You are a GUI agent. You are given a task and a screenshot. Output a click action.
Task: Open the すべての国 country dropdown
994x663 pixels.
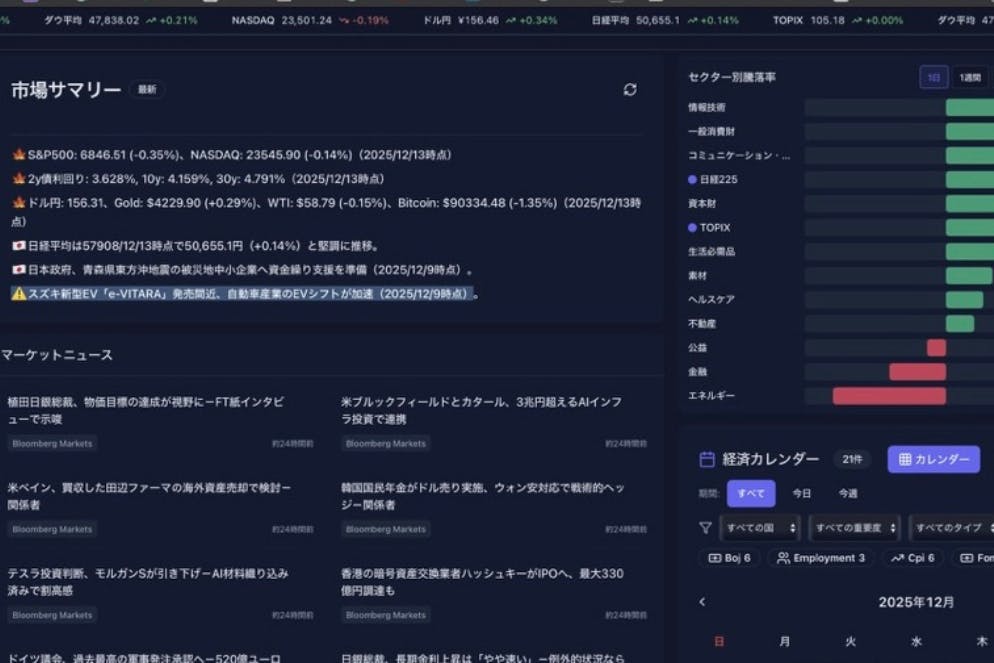pyautogui.click(x=761, y=527)
